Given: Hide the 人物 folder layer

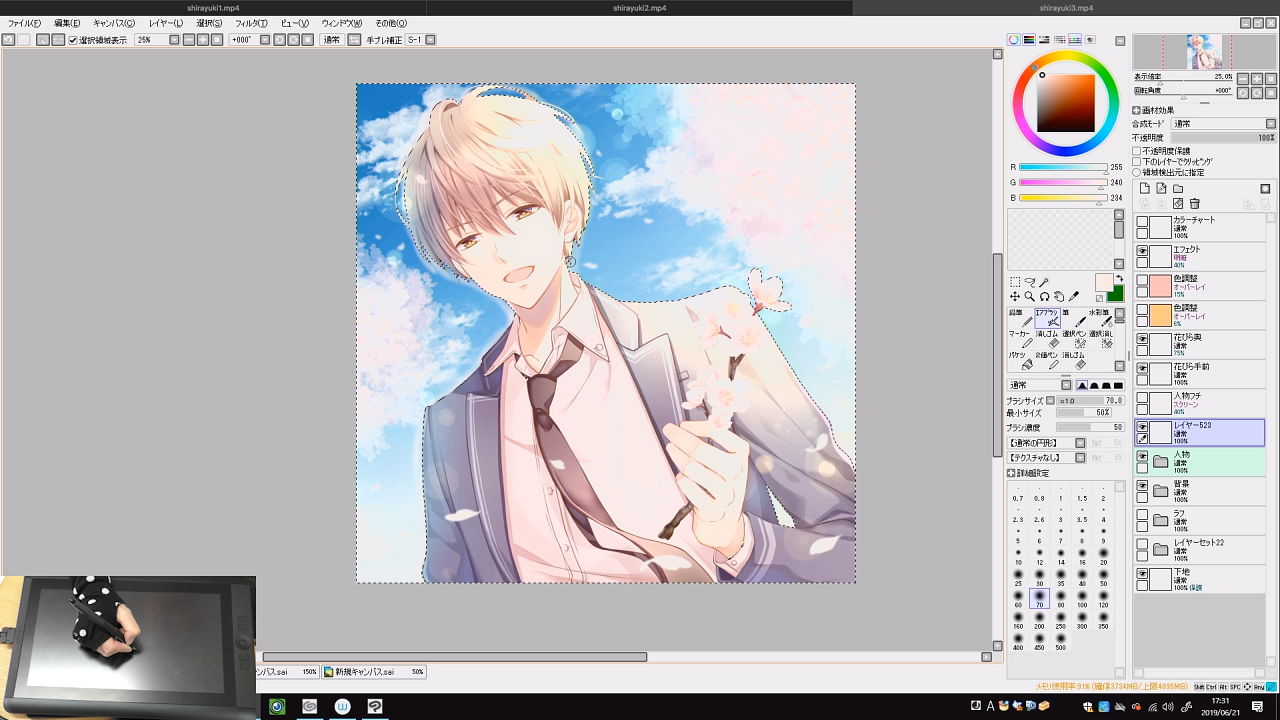Looking at the screenshot, I should point(1142,456).
